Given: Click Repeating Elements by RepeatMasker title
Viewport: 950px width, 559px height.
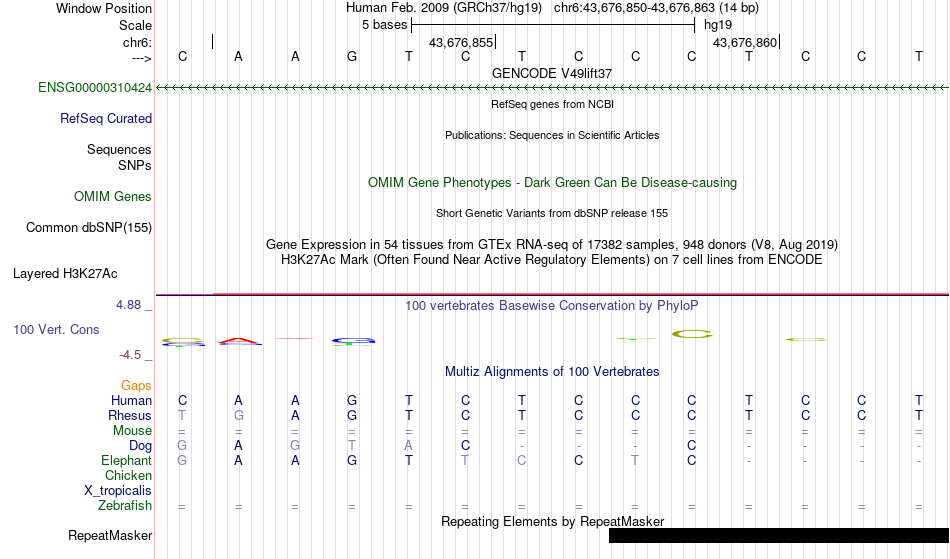Looking at the screenshot, I should [552, 522].
